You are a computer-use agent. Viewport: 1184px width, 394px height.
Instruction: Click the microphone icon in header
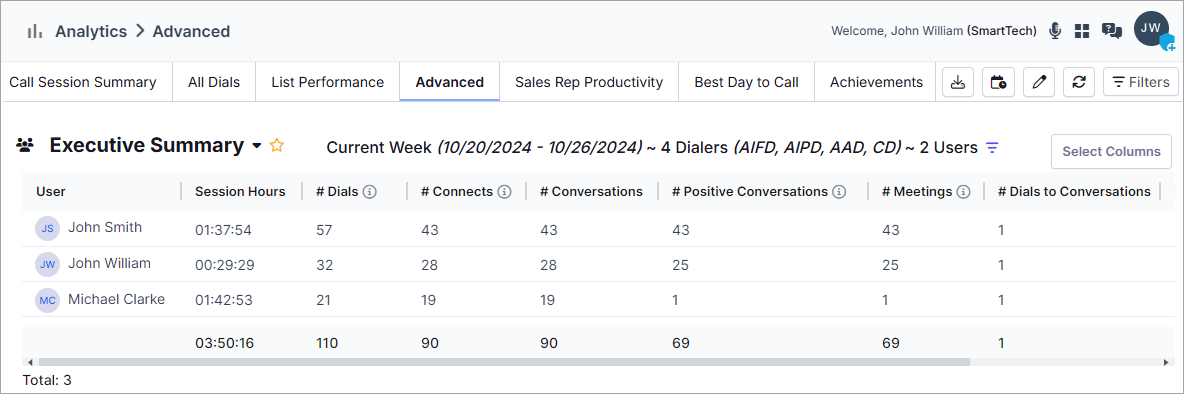[x=1055, y=31]
